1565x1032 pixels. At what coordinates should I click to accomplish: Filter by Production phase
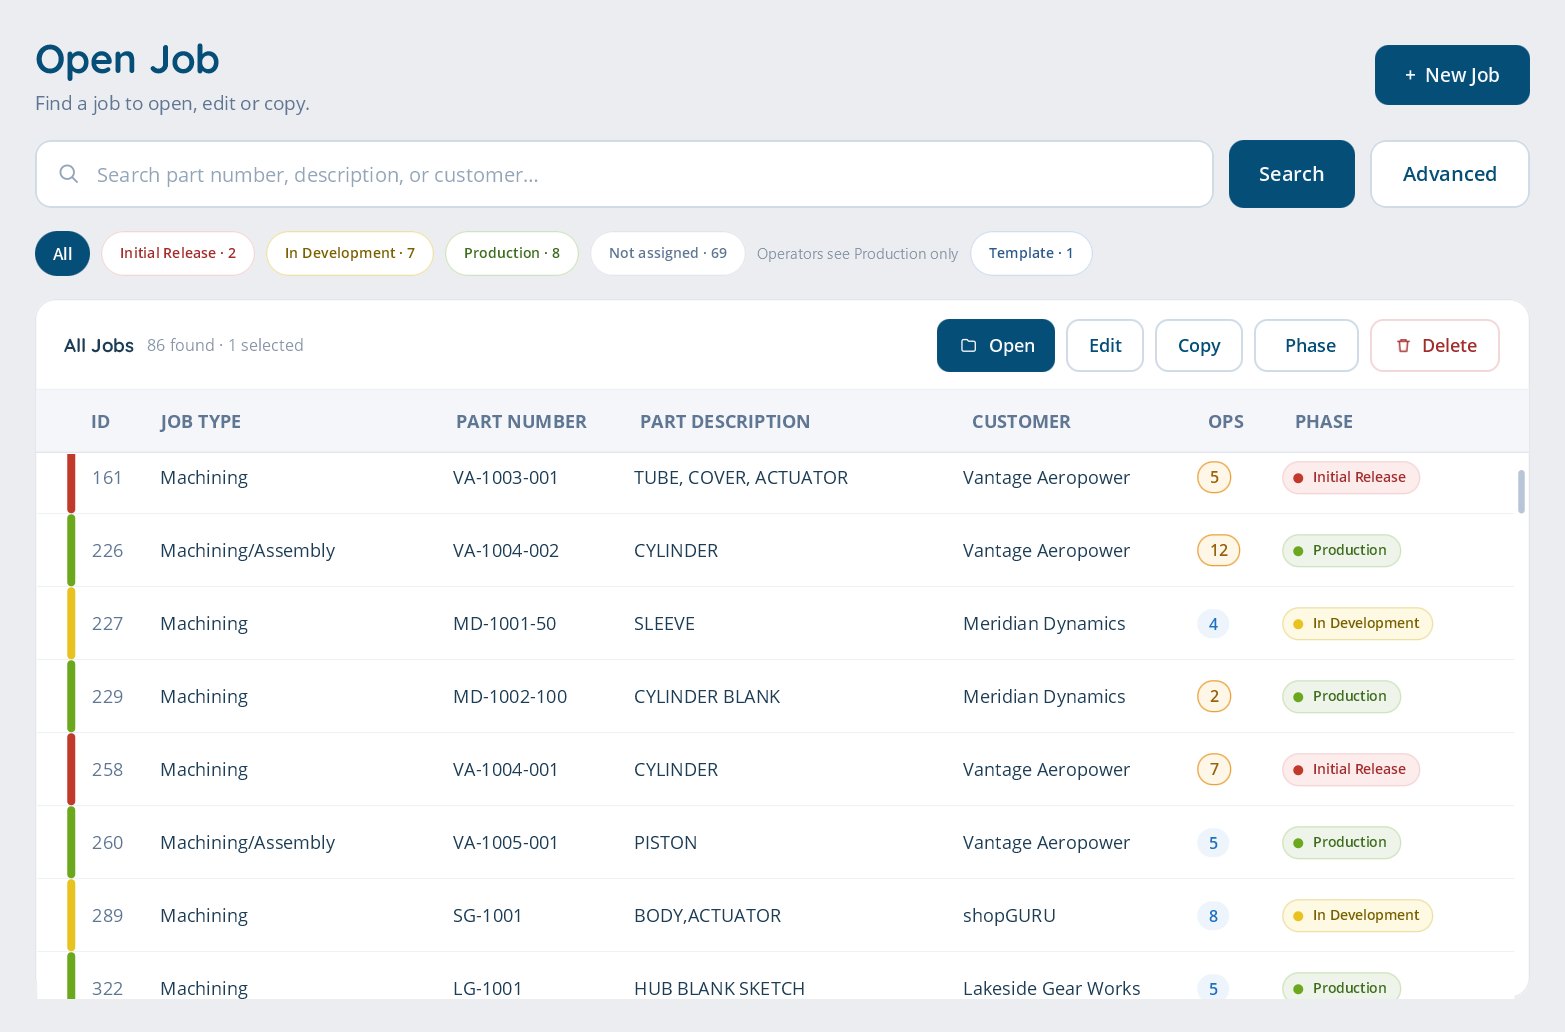click(x=511, y=253)
